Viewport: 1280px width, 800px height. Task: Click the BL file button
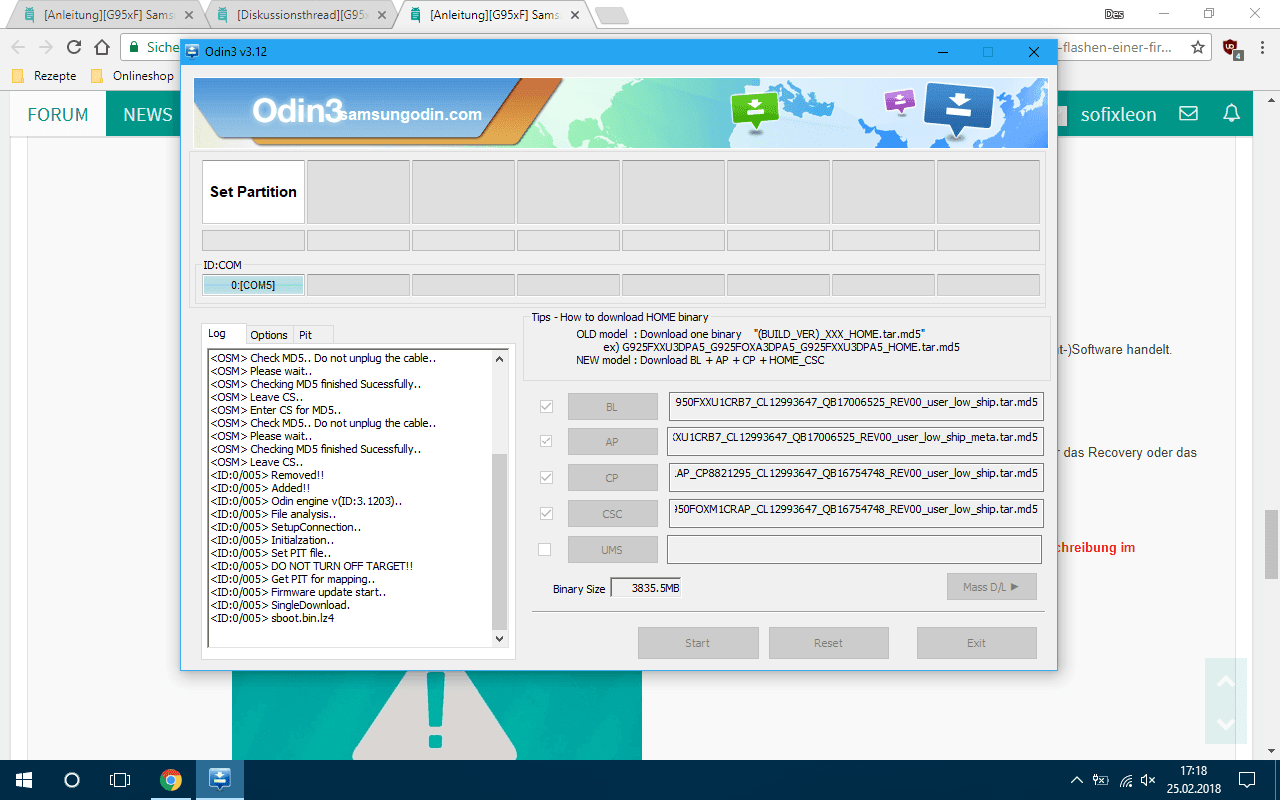coord(612,407)
